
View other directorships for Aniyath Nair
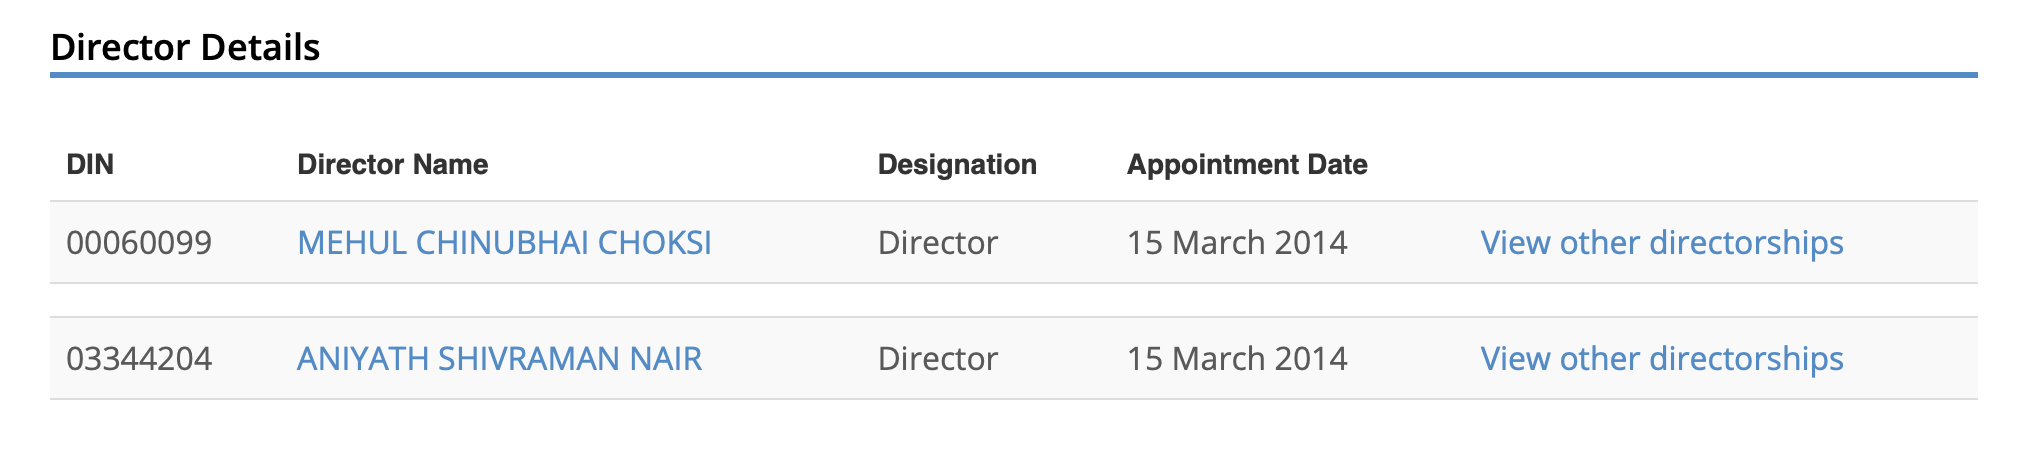point(1661,359)
